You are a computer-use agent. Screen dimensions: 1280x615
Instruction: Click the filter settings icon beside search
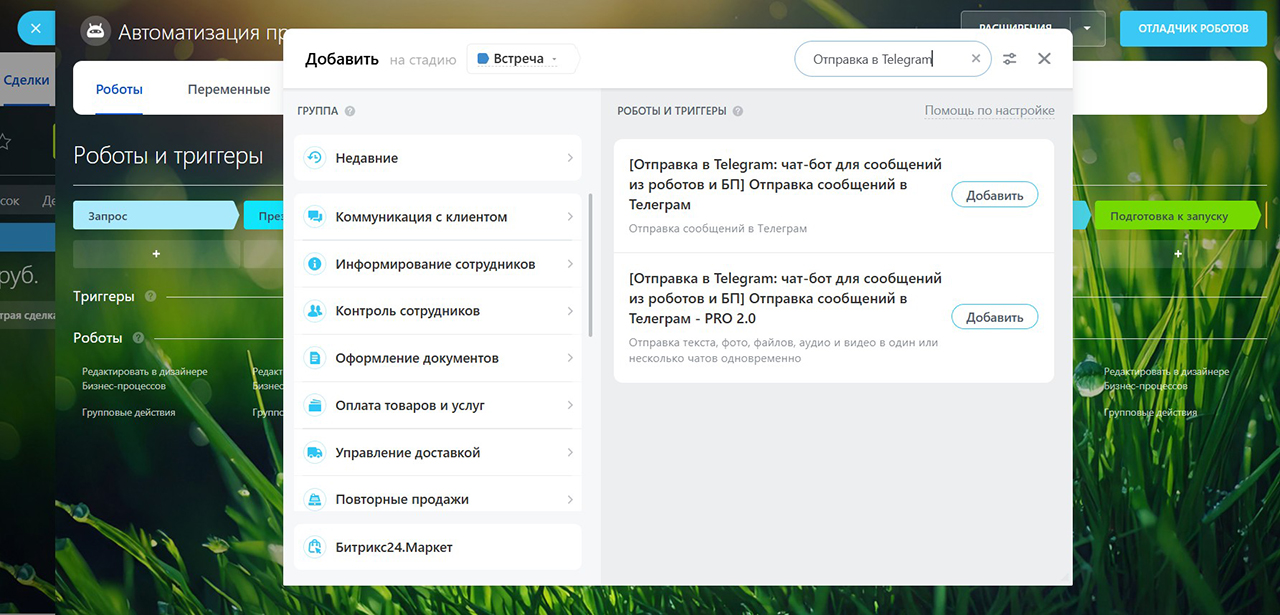[1010, 59]
